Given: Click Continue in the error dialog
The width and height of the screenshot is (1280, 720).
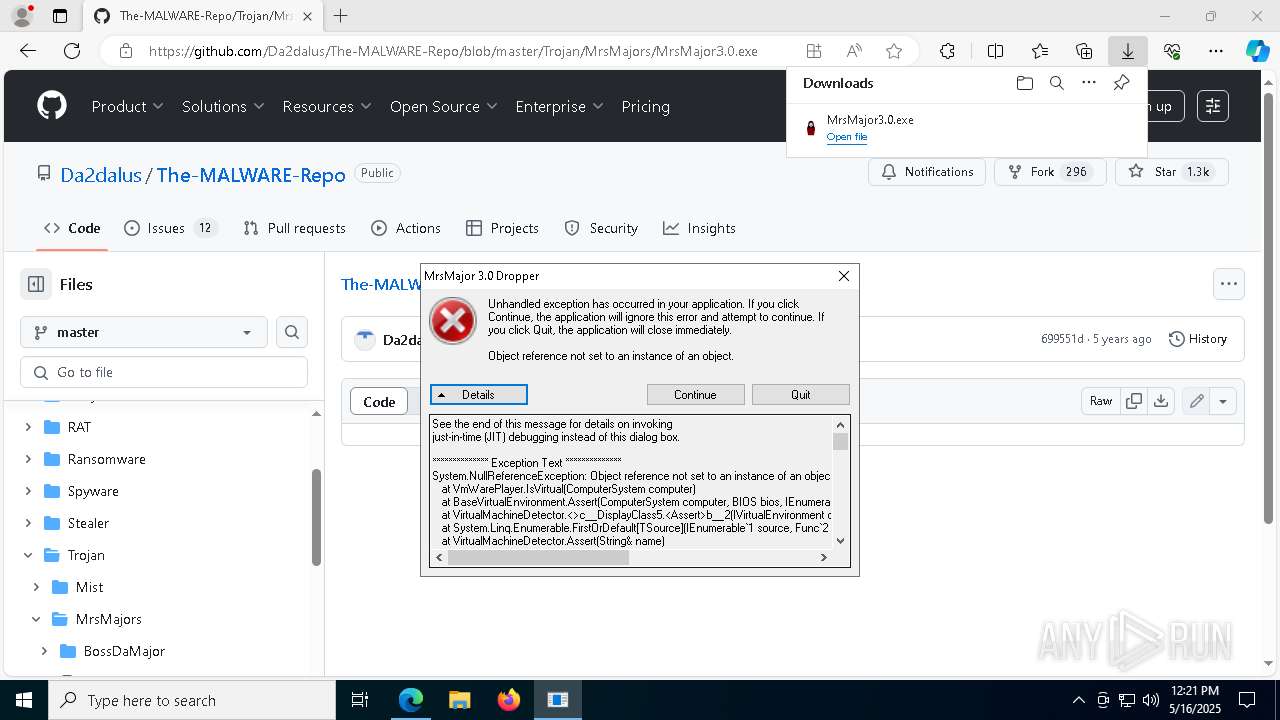Looking at the screenshot, I should [695, 394].
